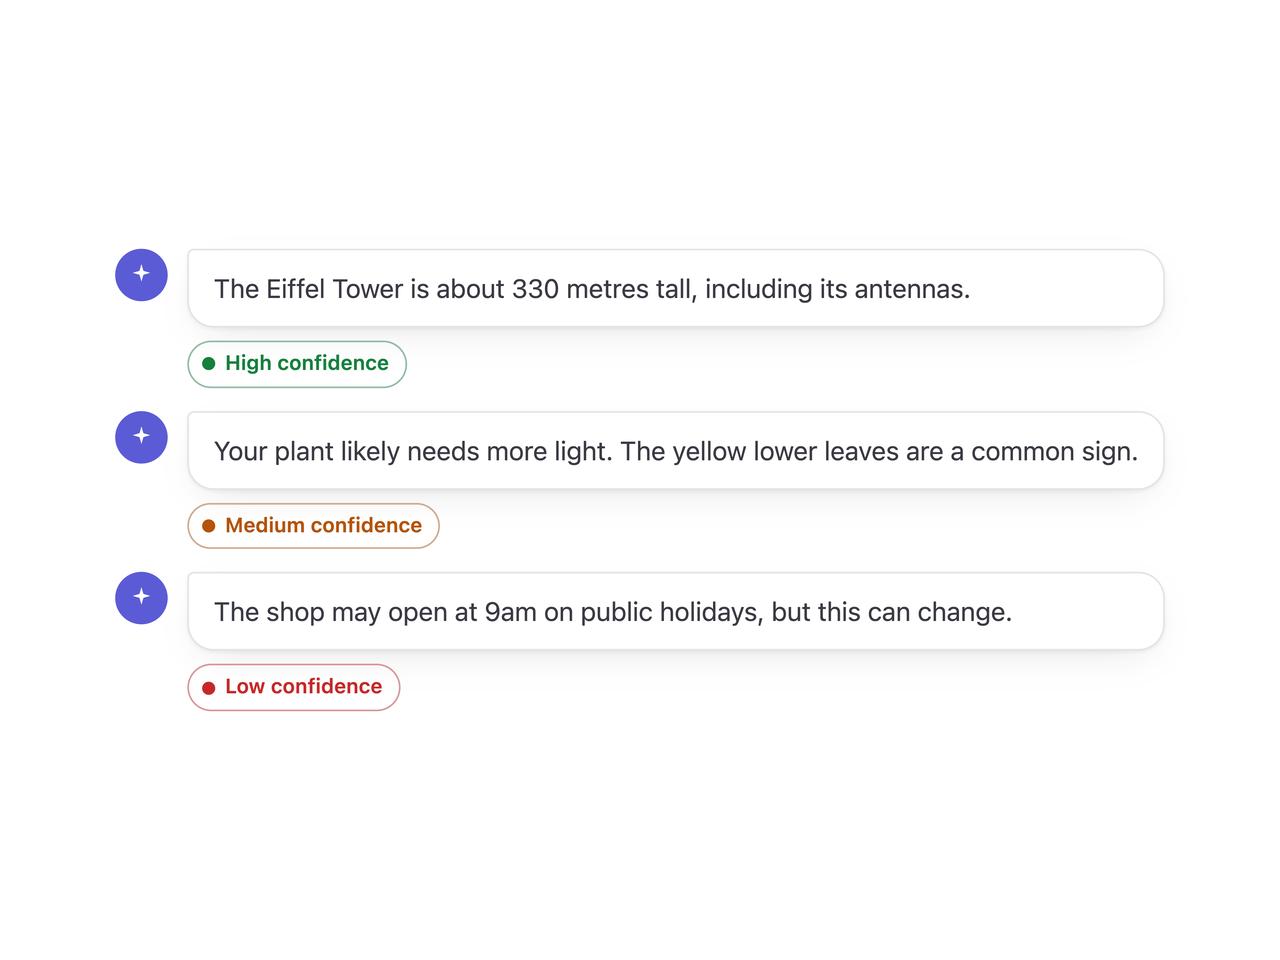The image size is (1280, 960).
Task: Open the High confidence badge
Action: pyautogui.click(x=297, y=364)
